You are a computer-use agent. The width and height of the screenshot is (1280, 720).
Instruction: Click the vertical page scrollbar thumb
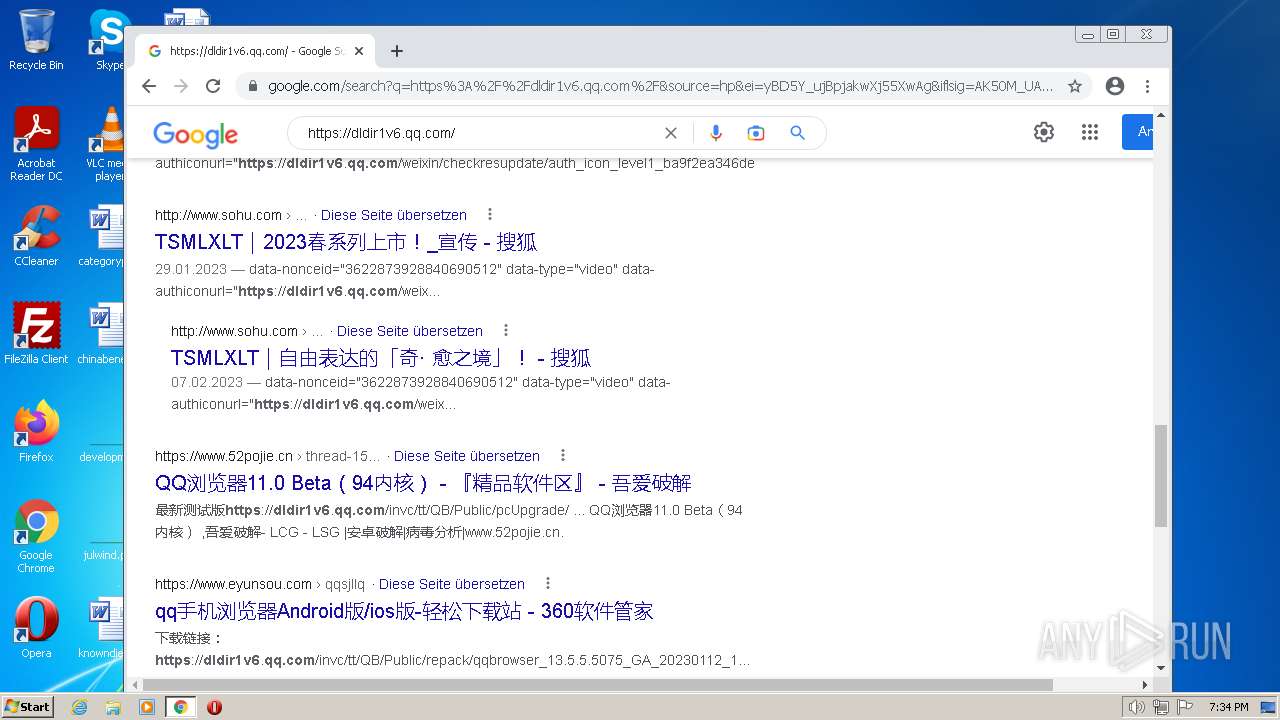point(1161,475)
